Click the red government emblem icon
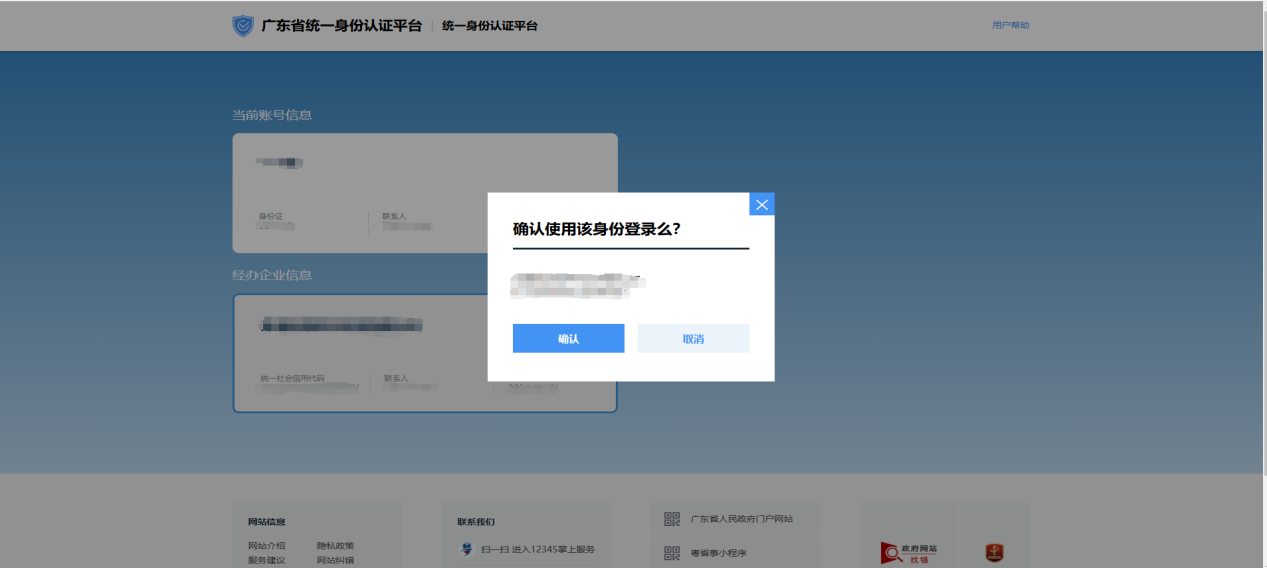Image resolution: width=1267 pixels, height=568 pixels. [x=994, y=553]
